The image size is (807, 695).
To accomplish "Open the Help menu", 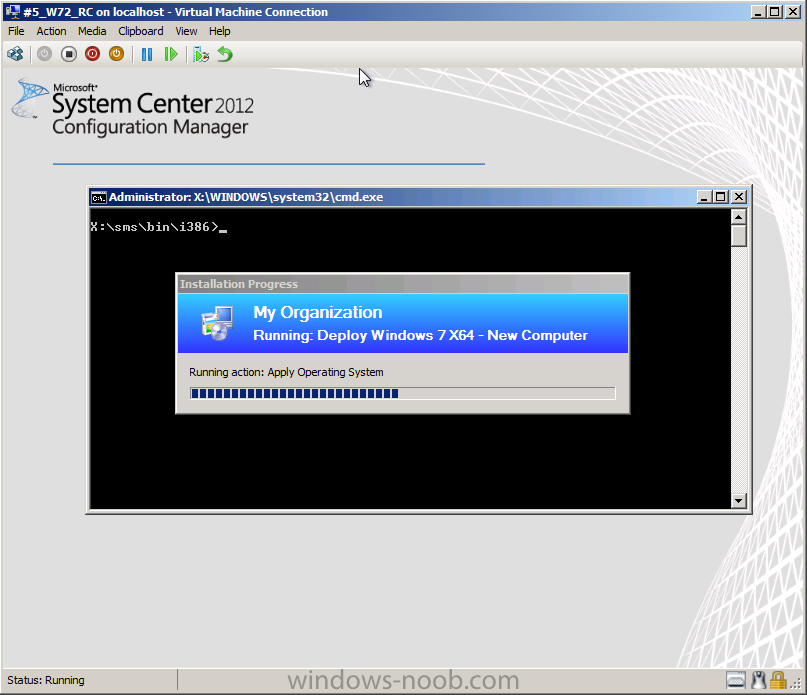I will [x=220, y=31].
